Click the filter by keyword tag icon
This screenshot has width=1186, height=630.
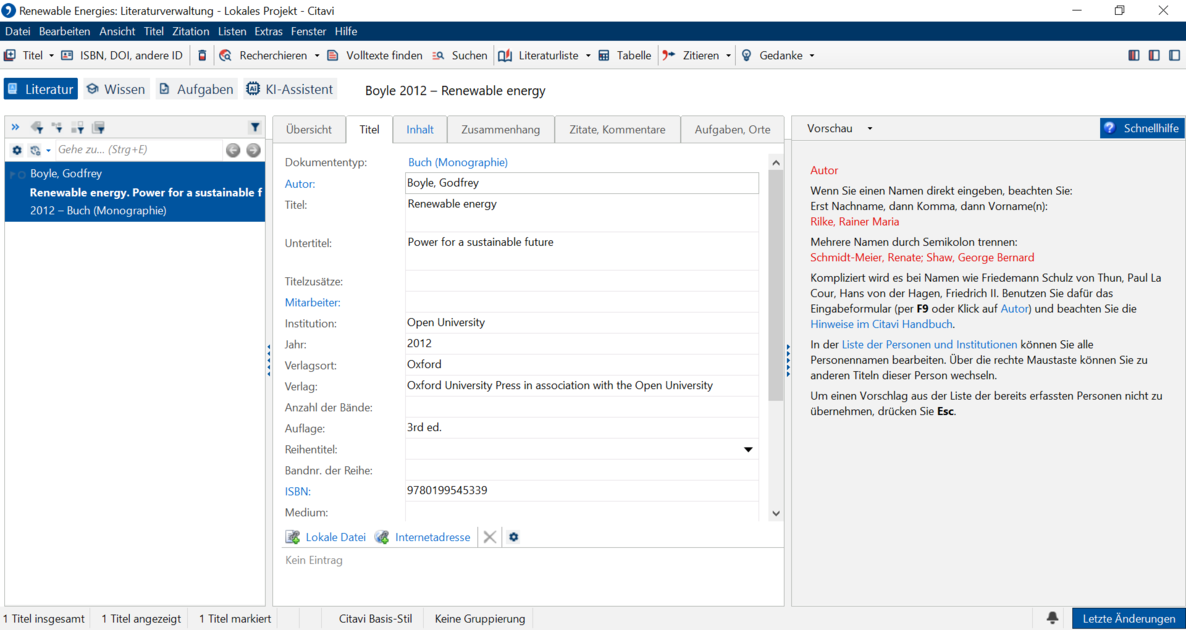pyautogui.click(x=36, y=127)
